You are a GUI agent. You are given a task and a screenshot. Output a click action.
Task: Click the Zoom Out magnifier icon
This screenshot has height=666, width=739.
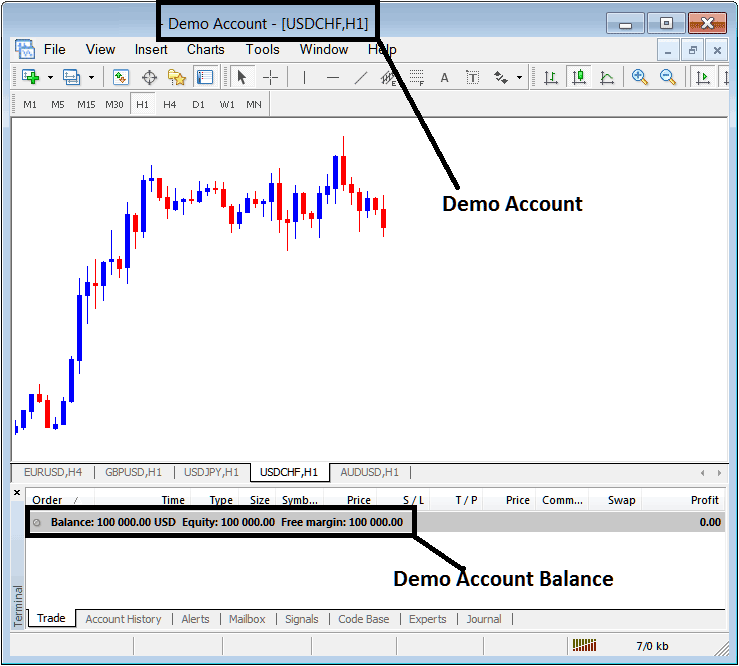[667, 77]
